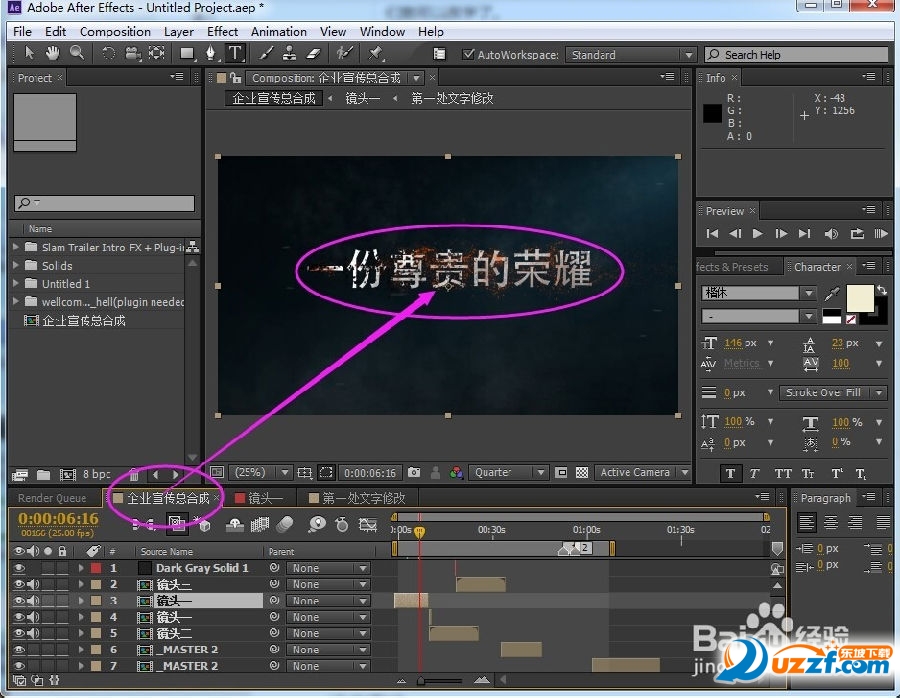Click the current time 0:00:06:16 display
900x698 pixels.
tap(58, 518)
